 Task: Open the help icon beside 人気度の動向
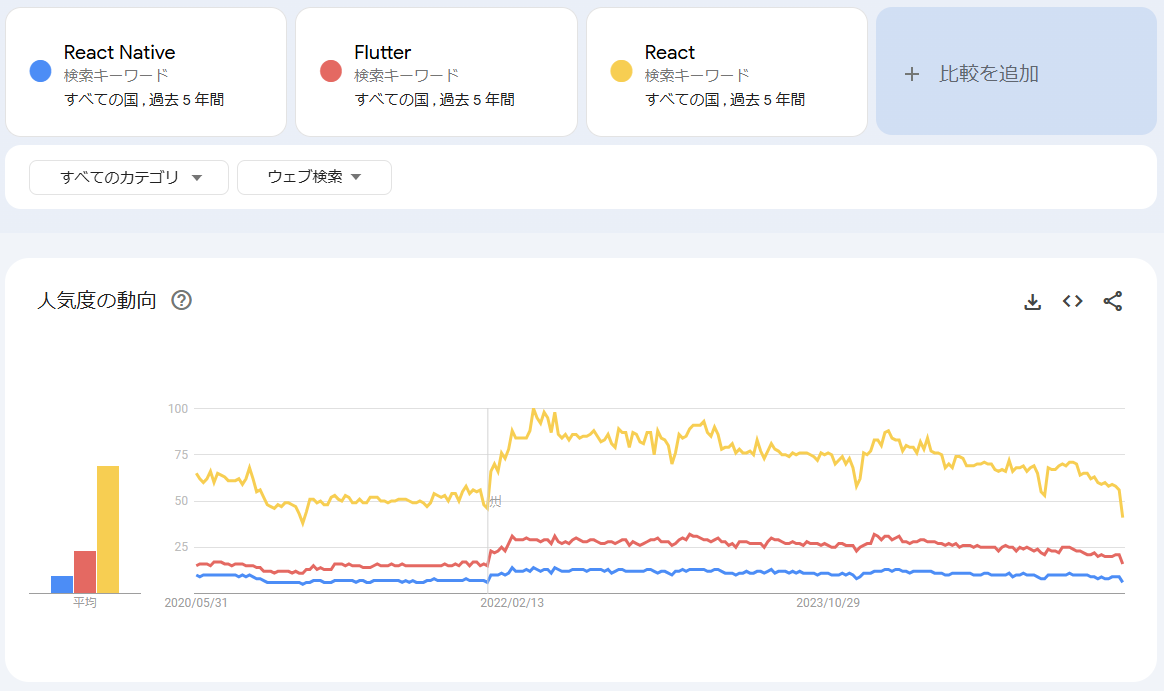181,300
